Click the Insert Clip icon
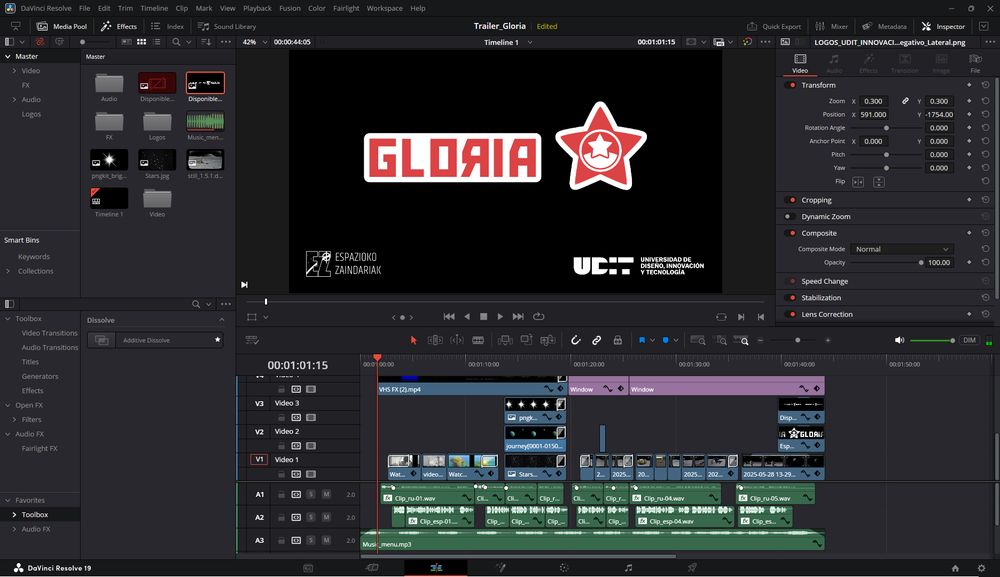The width and height of the screenshot is (1000, 577). [x=505, y=340]
